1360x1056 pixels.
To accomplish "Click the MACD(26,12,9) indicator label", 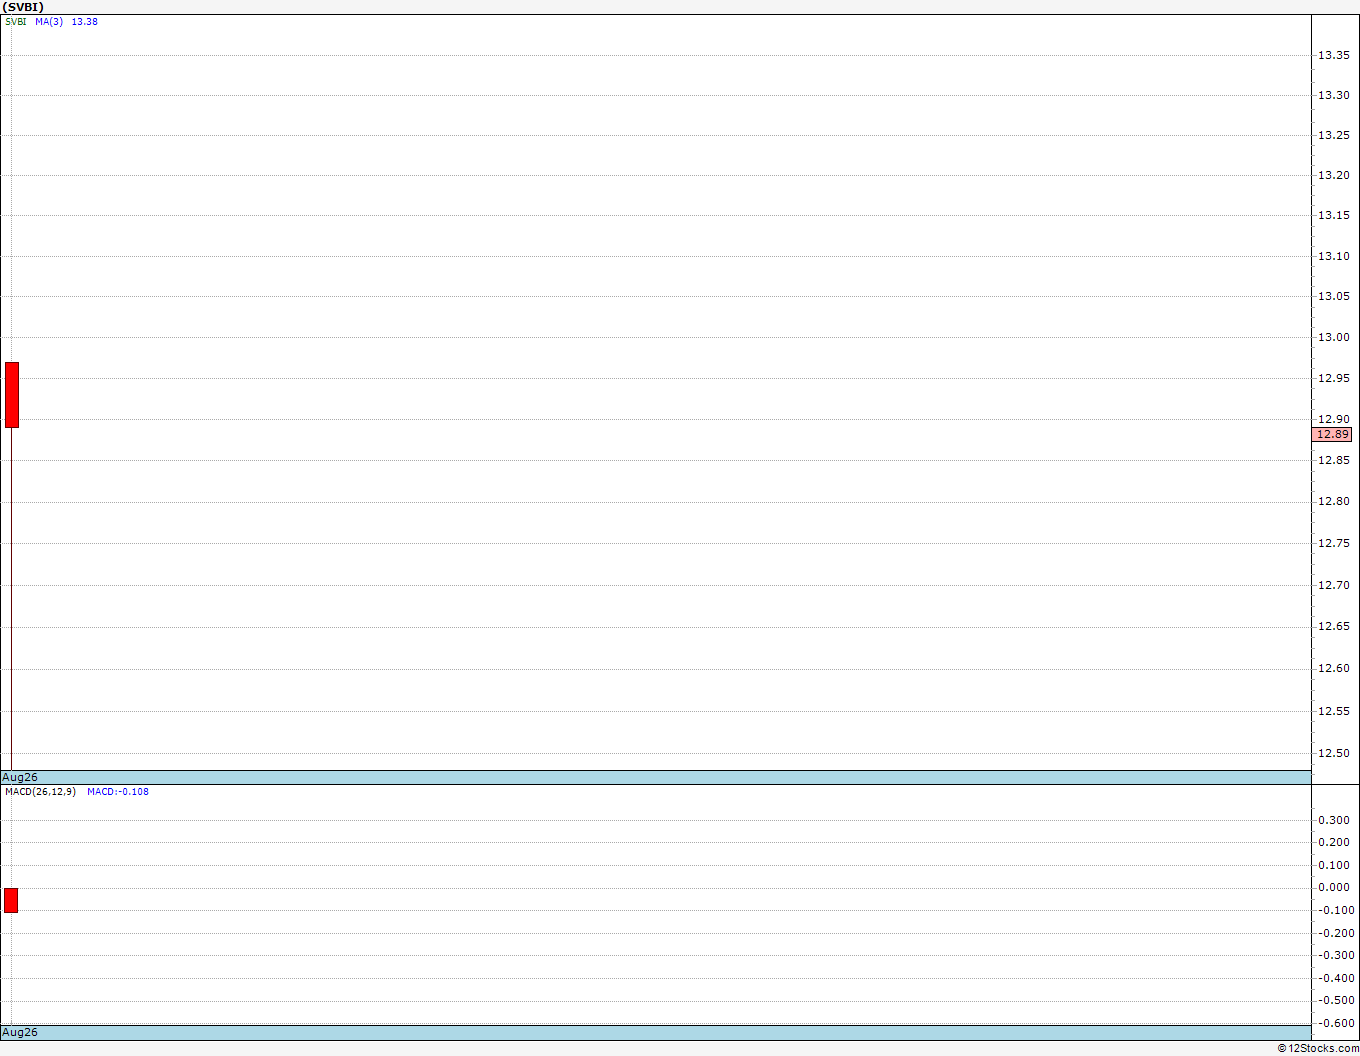I will [40, 792].
